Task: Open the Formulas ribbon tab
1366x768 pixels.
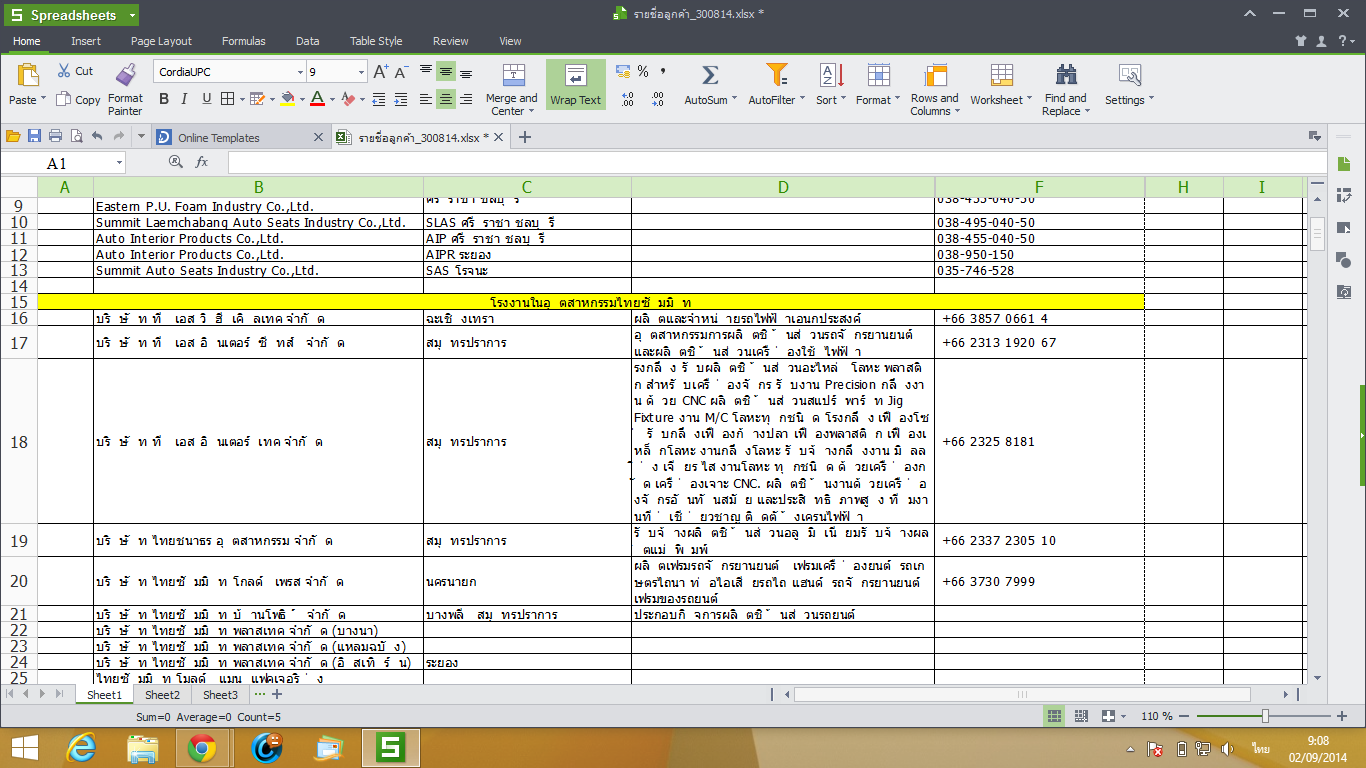Action: coord(244,41)
